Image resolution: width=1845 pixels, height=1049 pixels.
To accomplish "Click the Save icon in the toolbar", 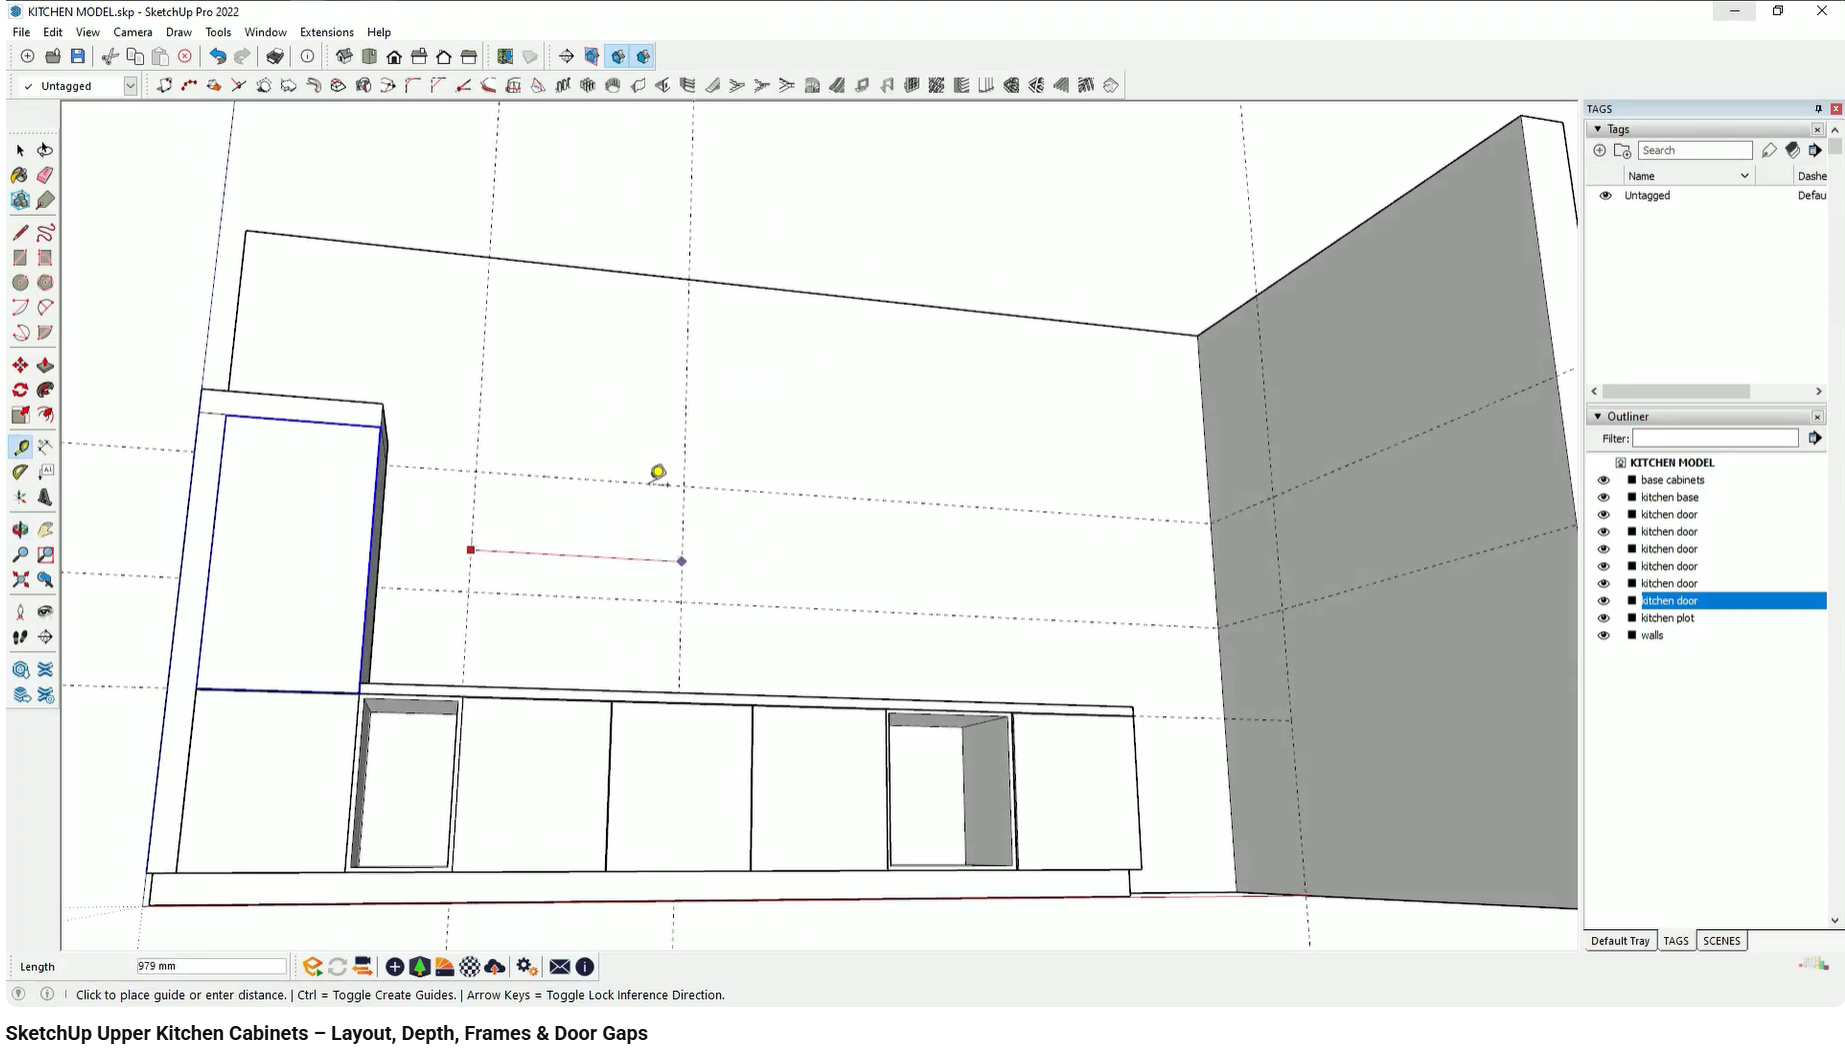I will (78, 56).
